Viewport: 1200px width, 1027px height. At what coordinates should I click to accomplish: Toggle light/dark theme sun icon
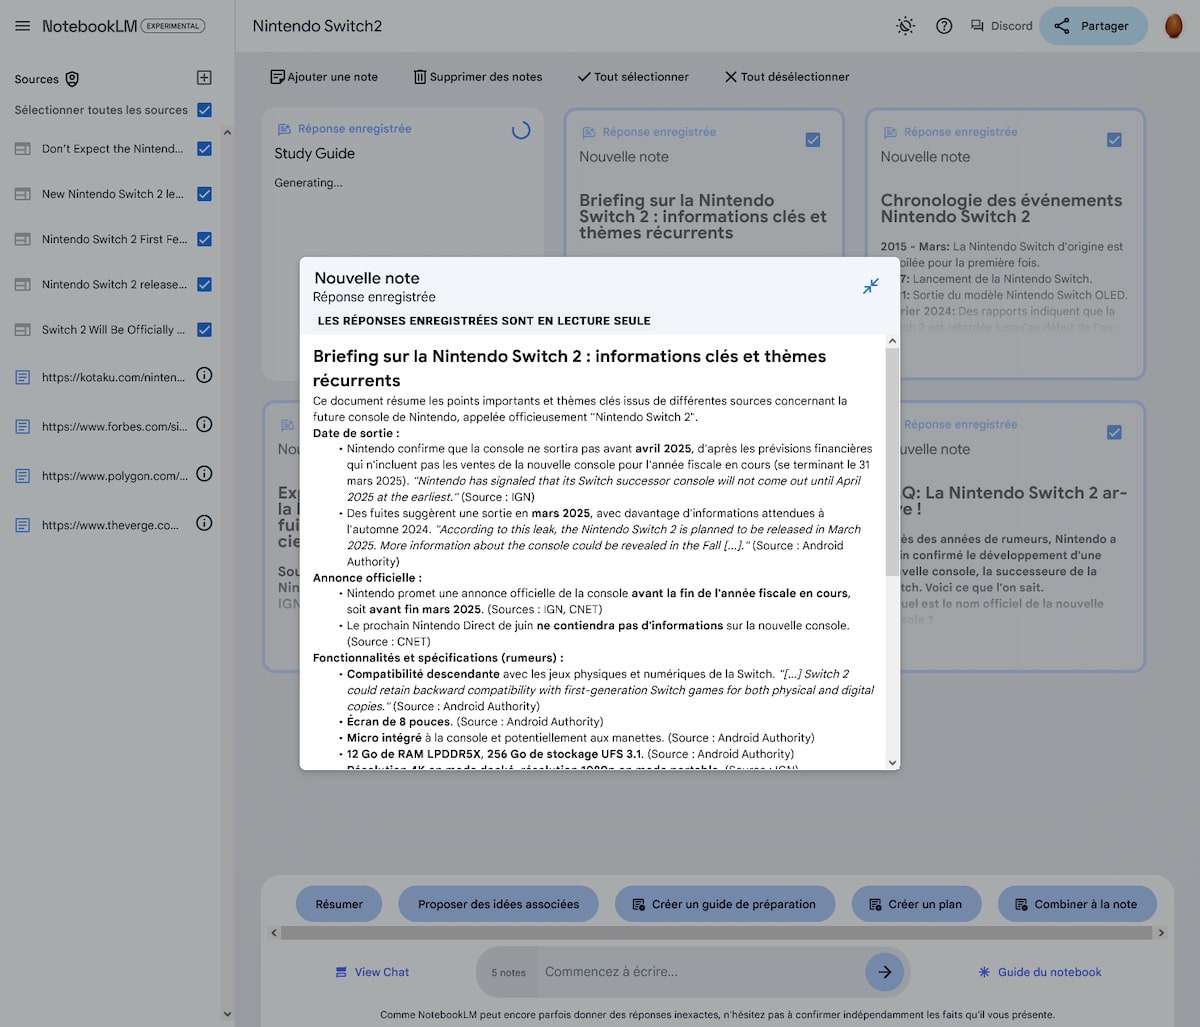(905, 26)
